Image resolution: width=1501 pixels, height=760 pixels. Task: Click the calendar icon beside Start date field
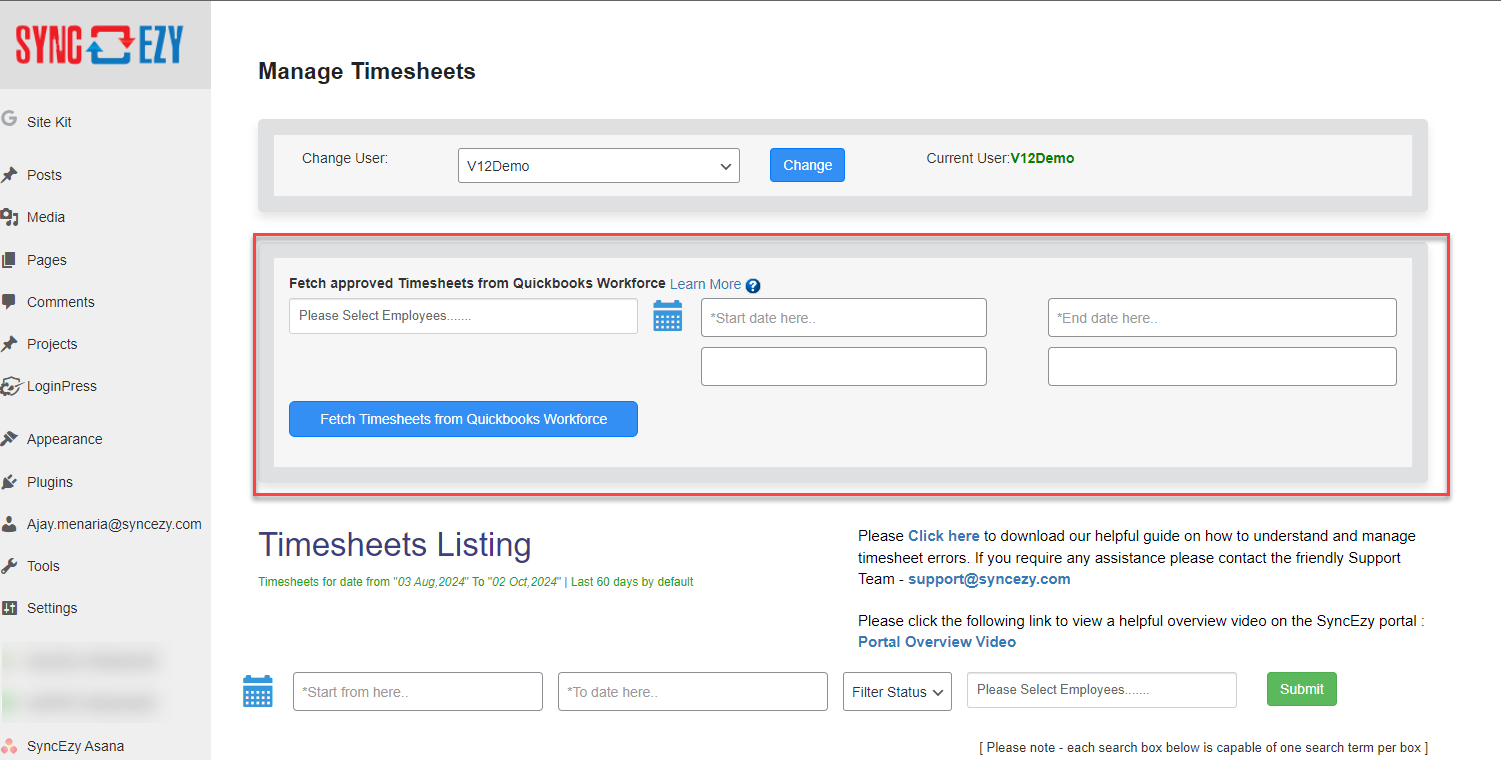click(x=667, y=316)
